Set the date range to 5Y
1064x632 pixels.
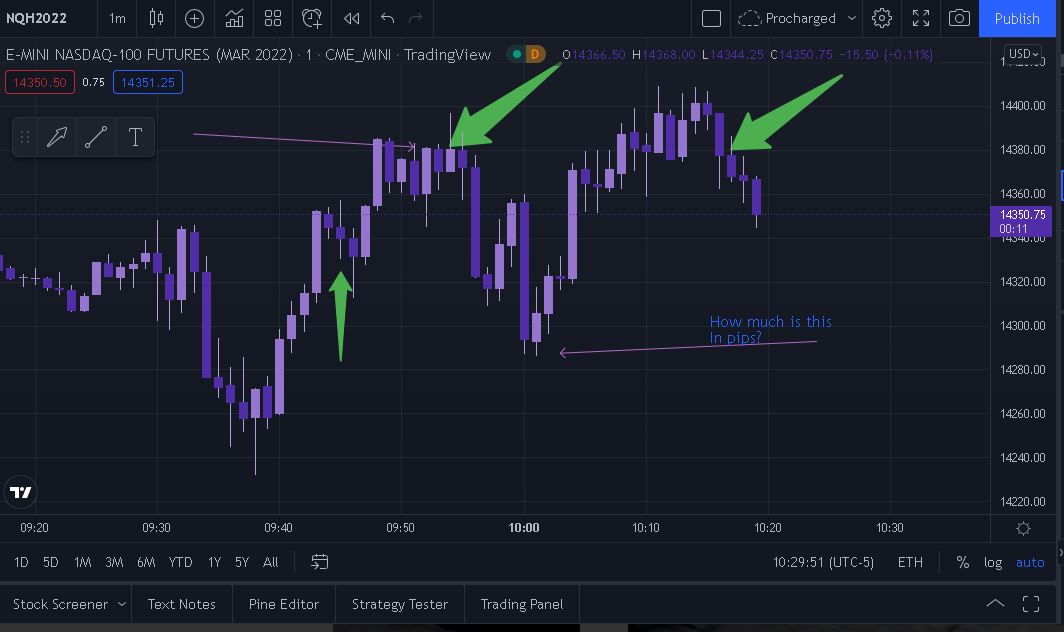(x=242, y=562)
